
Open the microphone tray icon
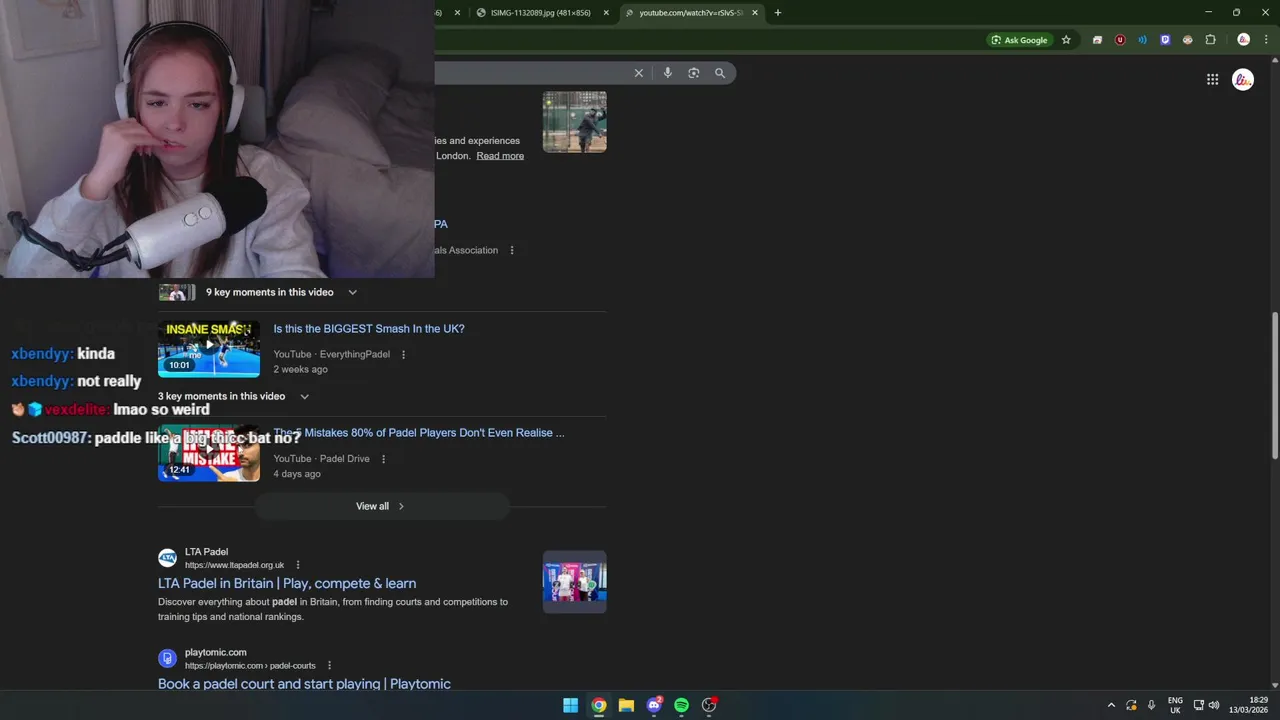[1151, 705]
